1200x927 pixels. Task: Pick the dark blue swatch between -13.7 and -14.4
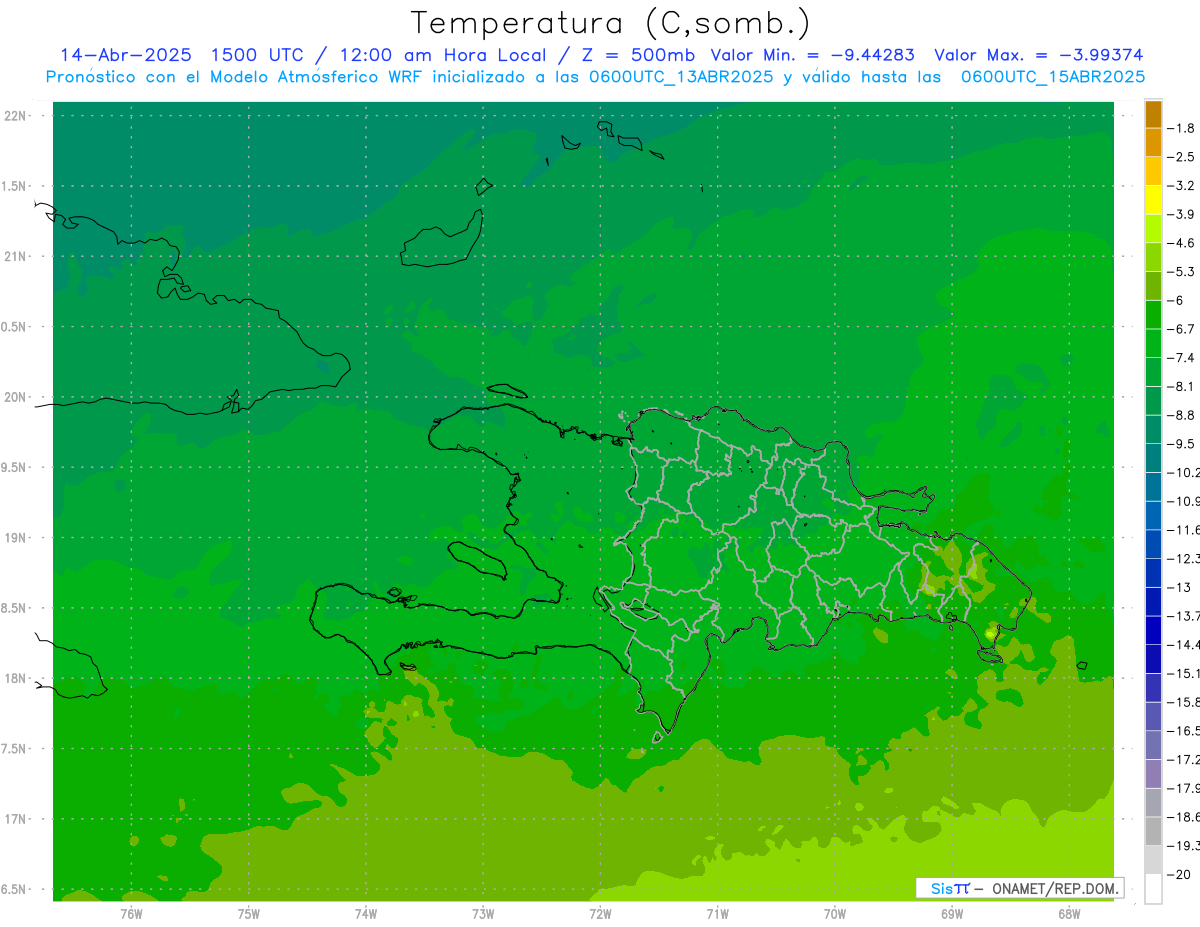tap(1153, 630)
